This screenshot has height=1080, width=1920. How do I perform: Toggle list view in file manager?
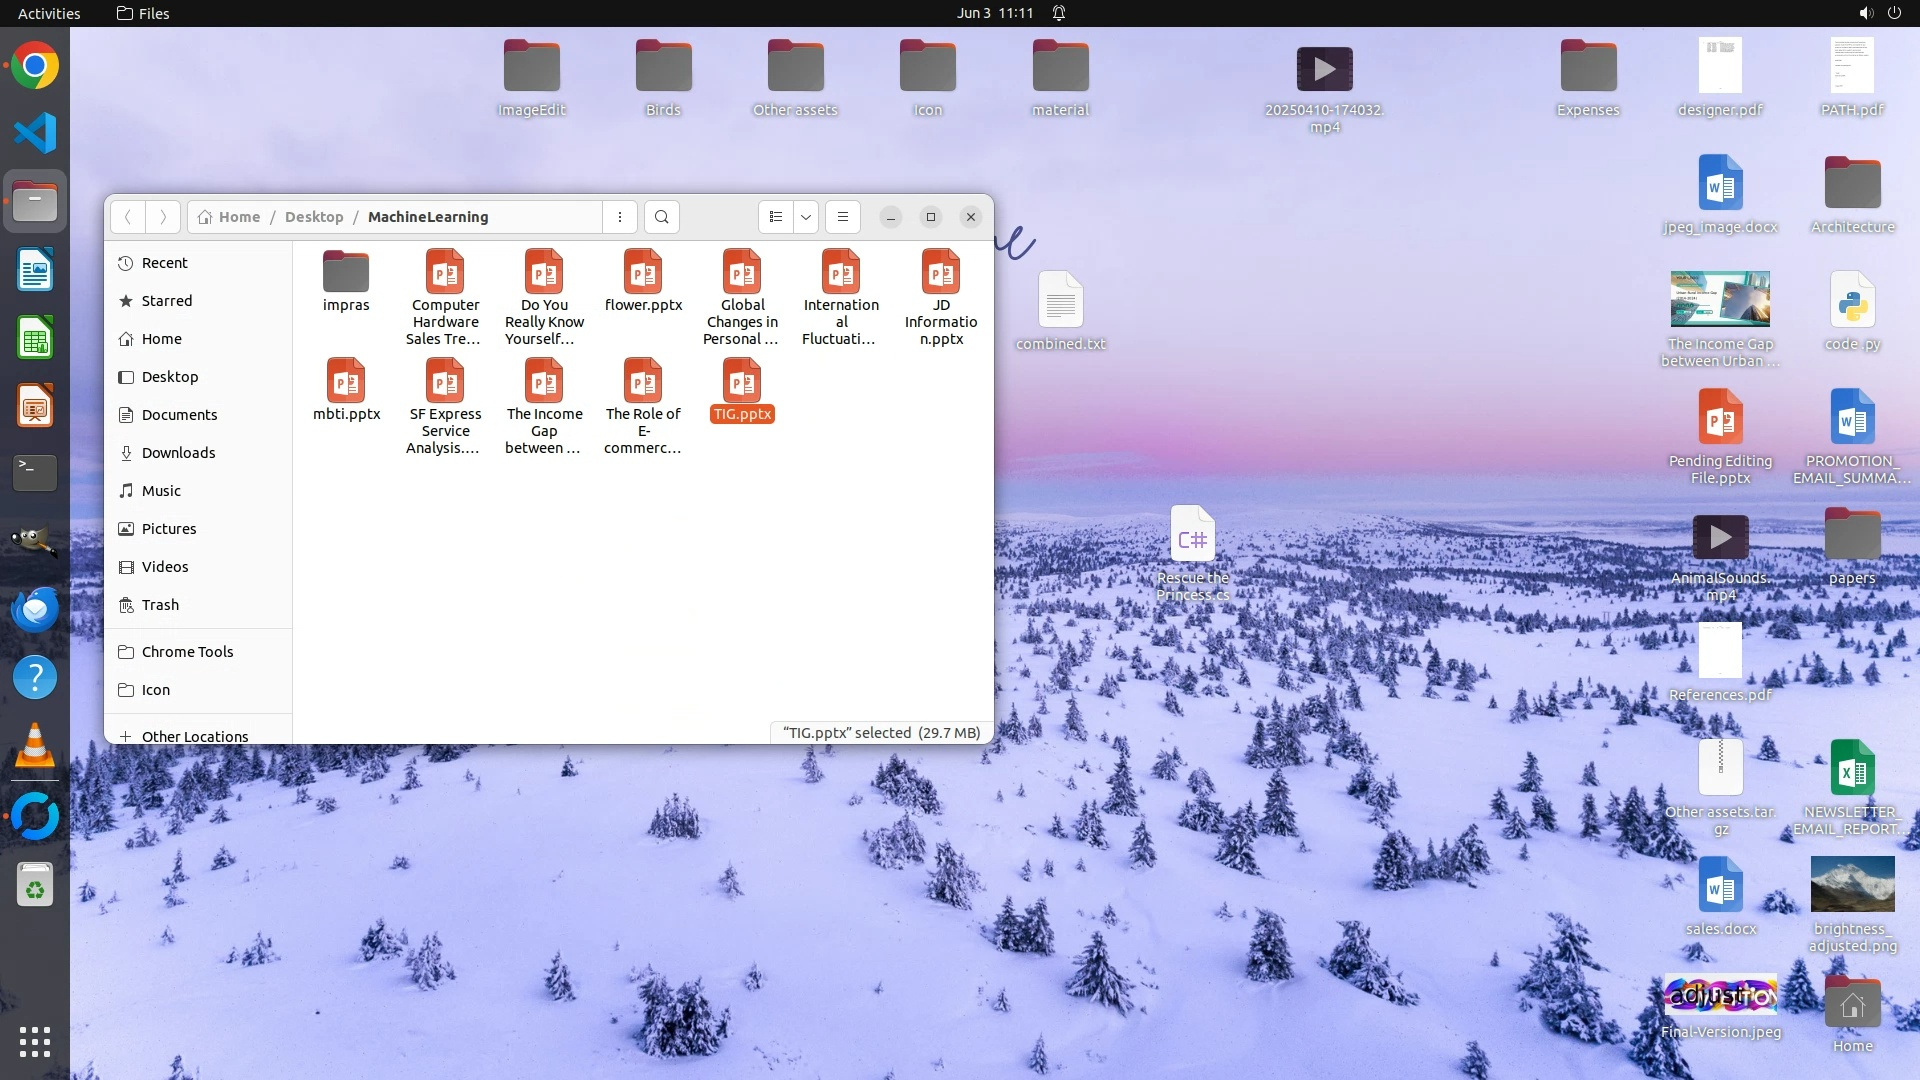(776, 217)
